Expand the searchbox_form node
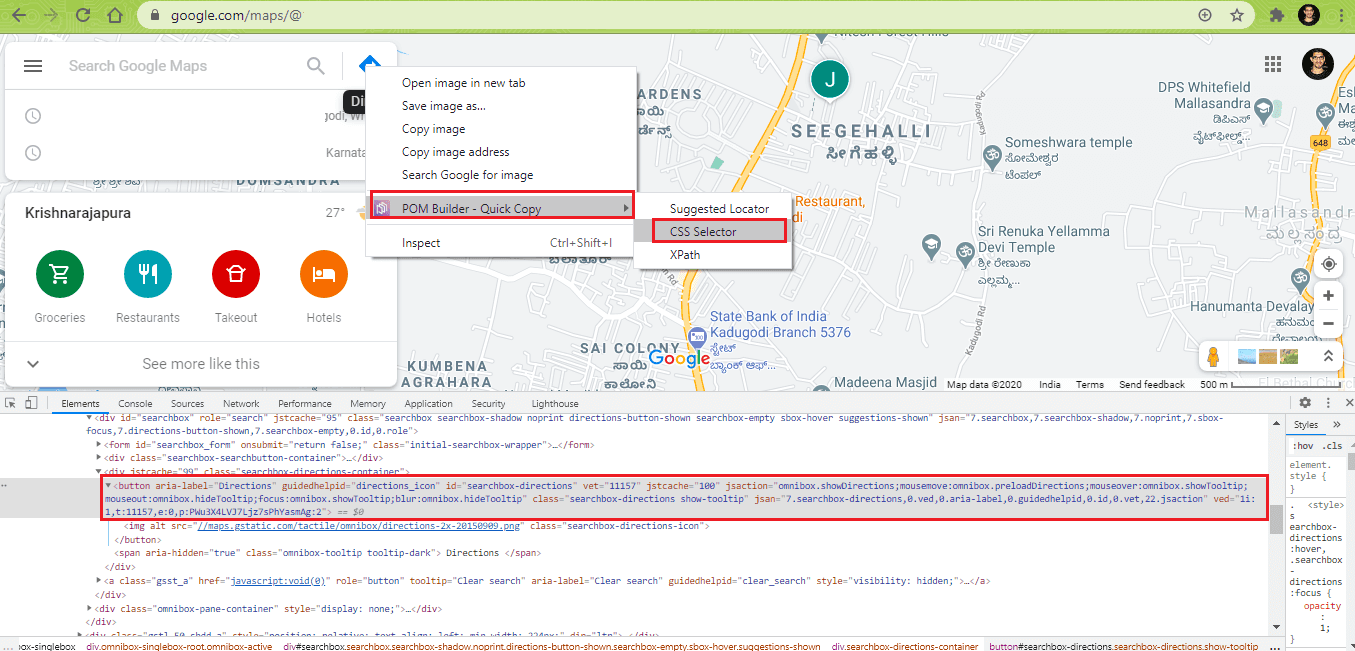1355x651 pixels. tap(98, 444)
